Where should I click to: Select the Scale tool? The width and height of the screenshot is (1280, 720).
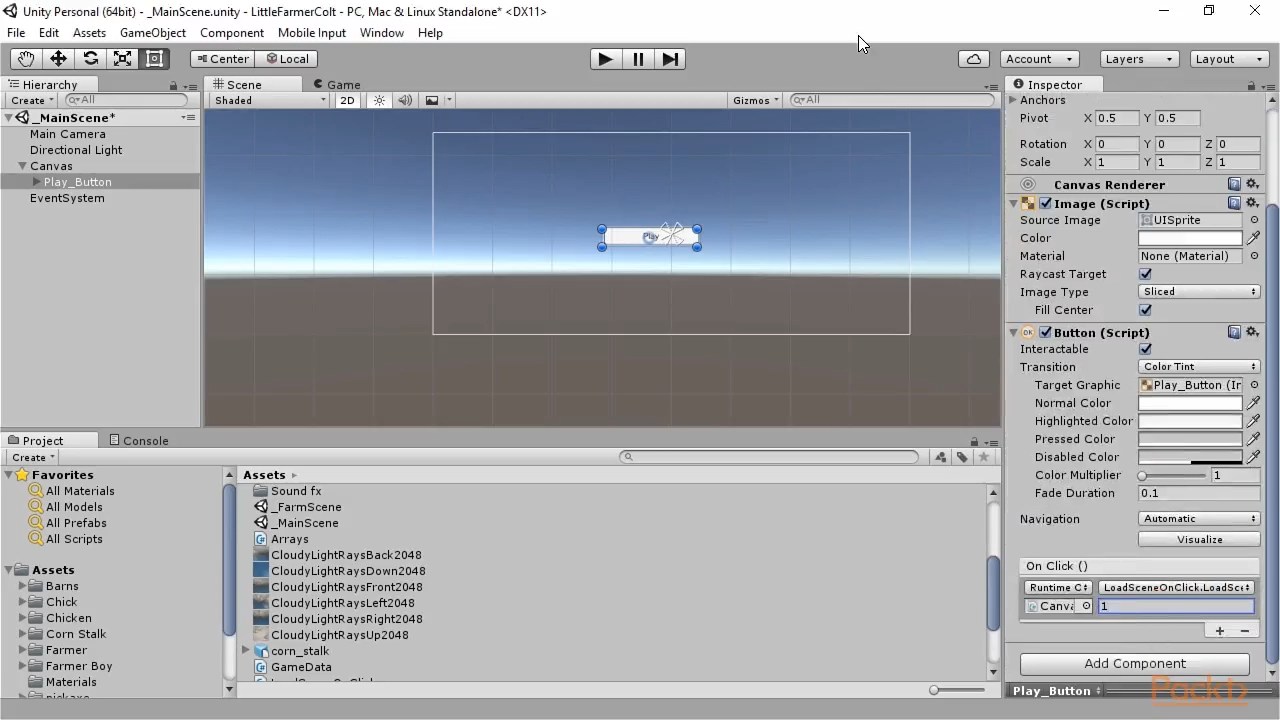[x=122, y=59]
